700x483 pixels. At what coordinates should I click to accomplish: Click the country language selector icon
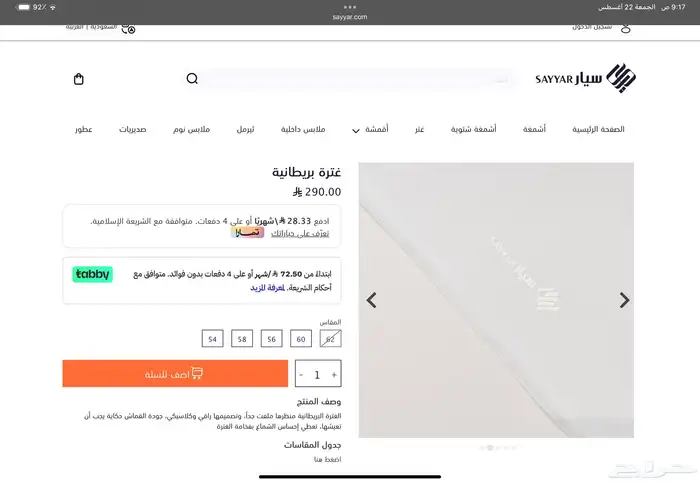tap(129, 28)
